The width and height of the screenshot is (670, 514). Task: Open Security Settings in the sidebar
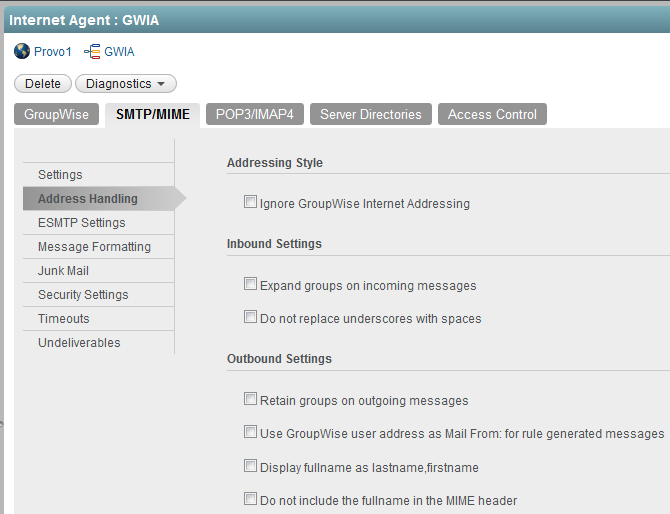pyautogui.click(x=83, y=295)
